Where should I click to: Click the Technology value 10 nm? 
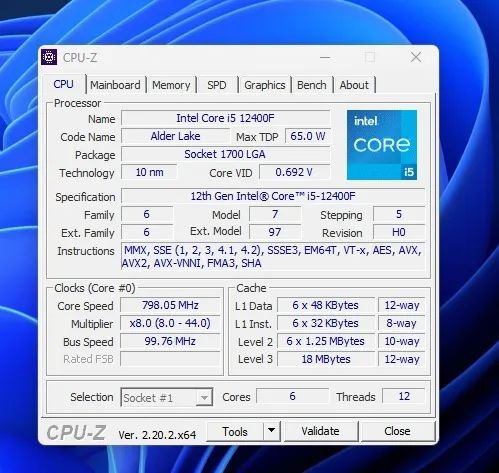149,172
